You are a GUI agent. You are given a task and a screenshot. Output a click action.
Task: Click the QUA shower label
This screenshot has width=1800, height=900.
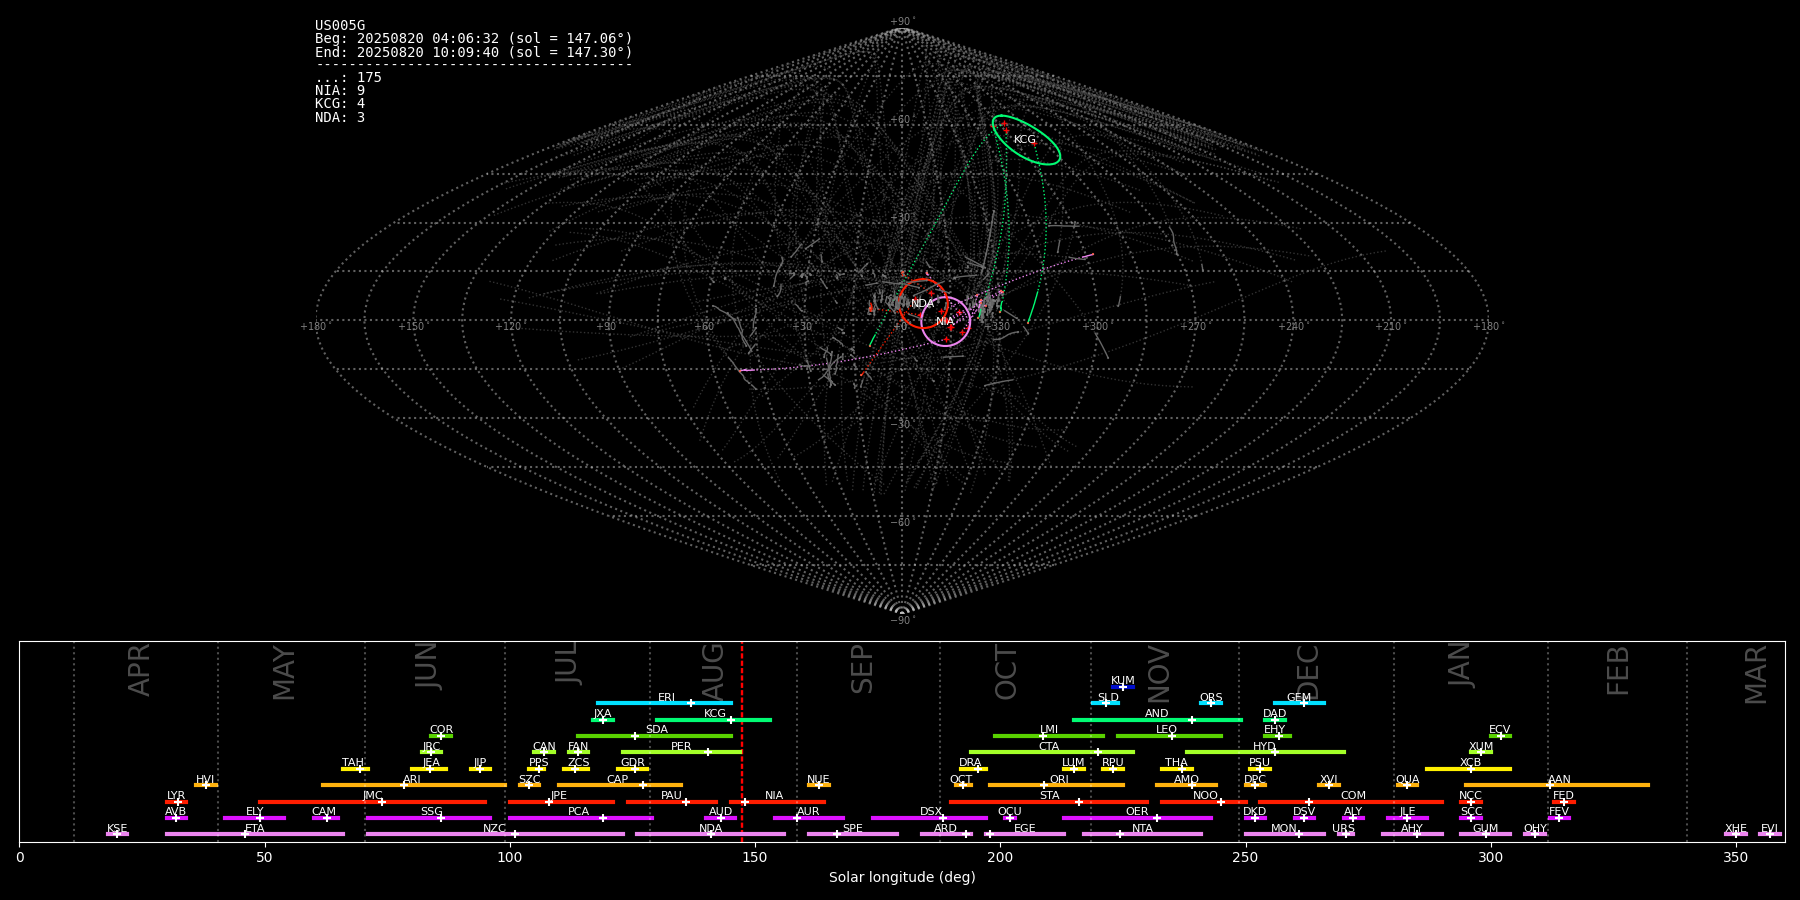[x=1407, y=780]
